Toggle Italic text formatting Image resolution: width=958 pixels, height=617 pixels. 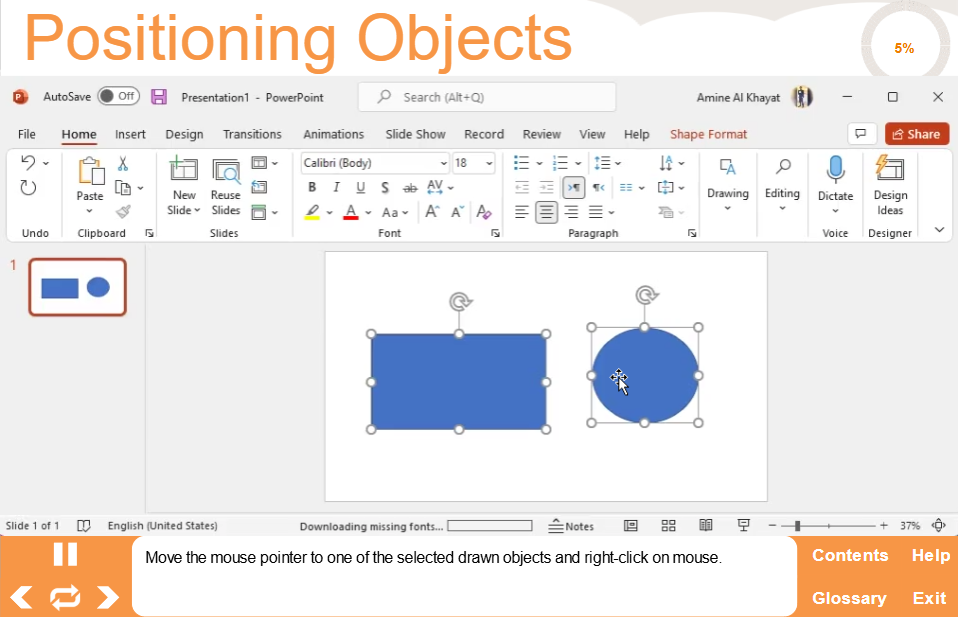coord(336,187)
